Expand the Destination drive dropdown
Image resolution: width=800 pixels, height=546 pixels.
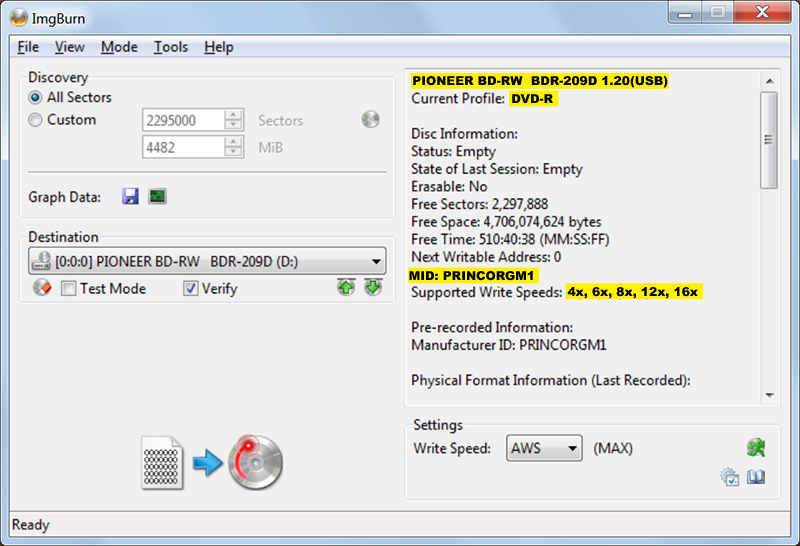(x=376, y=263)
